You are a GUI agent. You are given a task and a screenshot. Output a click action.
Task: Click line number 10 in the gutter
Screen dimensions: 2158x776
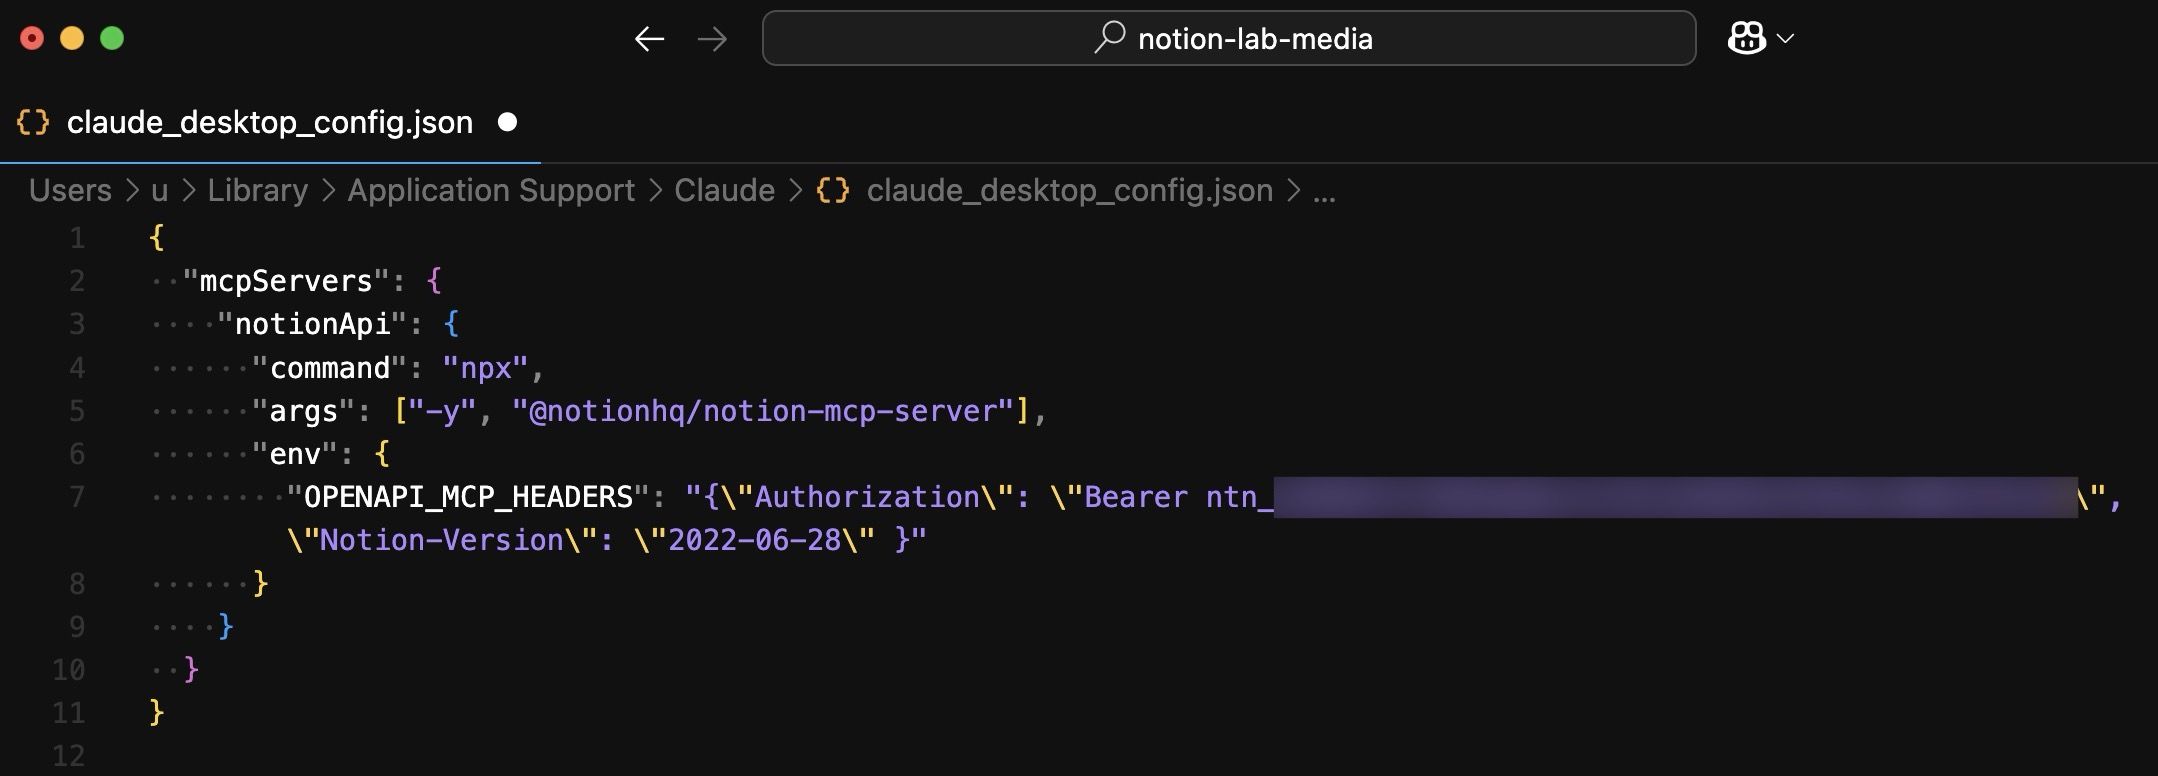69,669
